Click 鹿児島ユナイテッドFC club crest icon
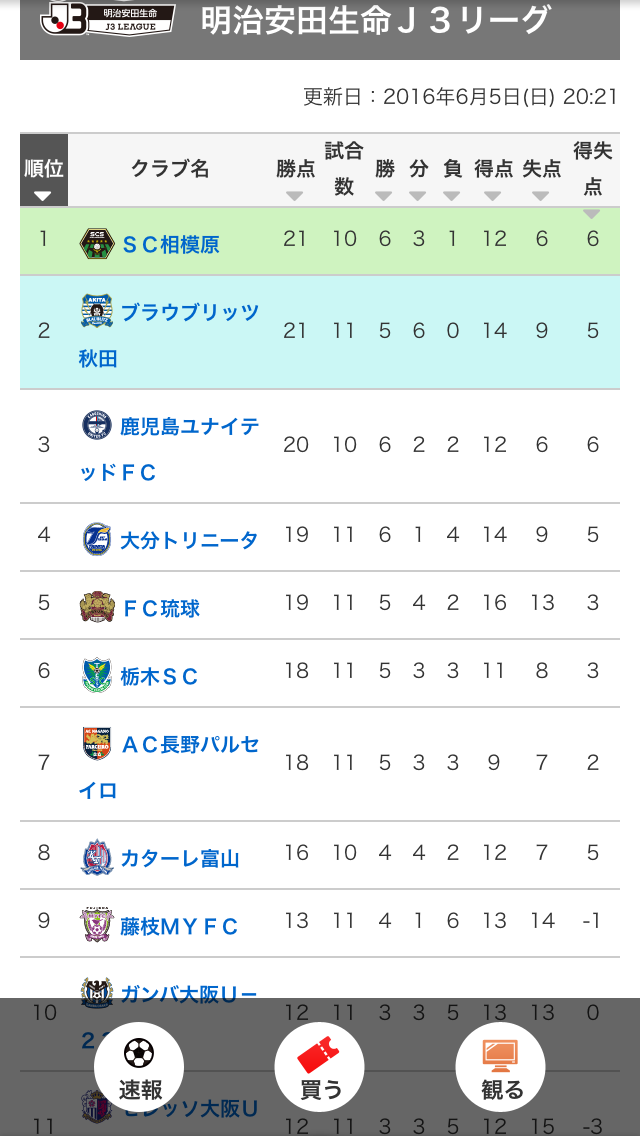This screenshot has width=640, height=1136. coord(97,426)
